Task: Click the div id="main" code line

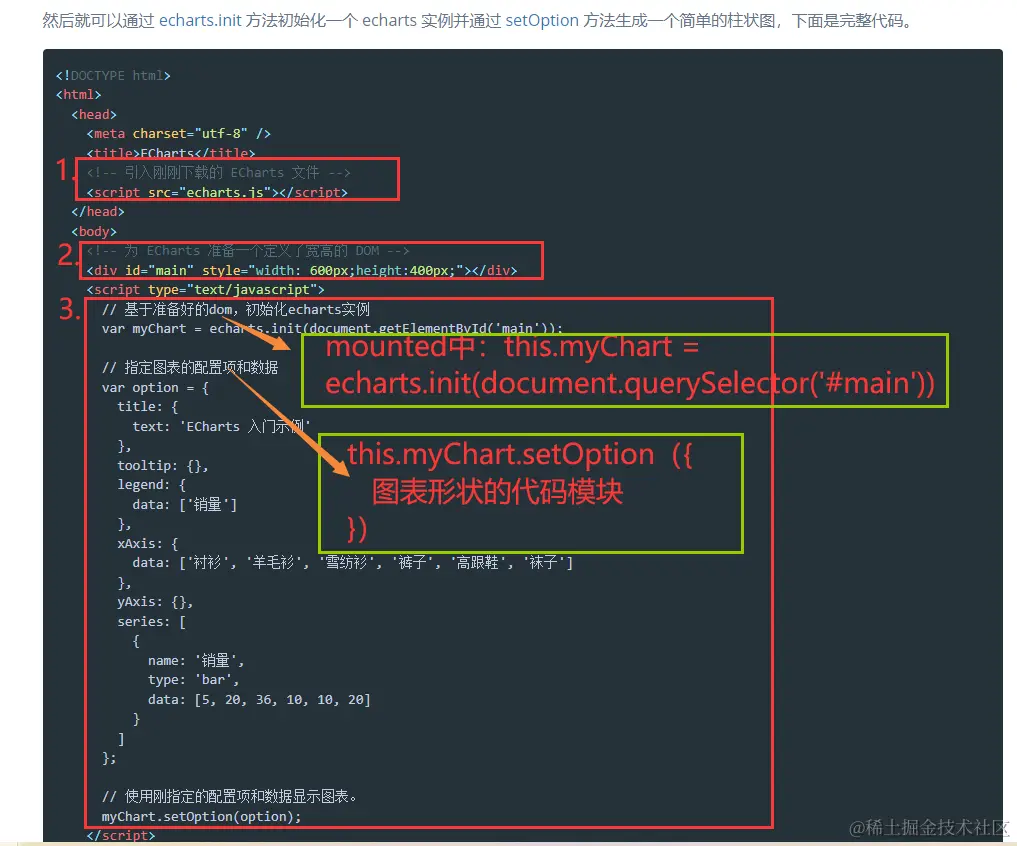Action: coord(302,271)
